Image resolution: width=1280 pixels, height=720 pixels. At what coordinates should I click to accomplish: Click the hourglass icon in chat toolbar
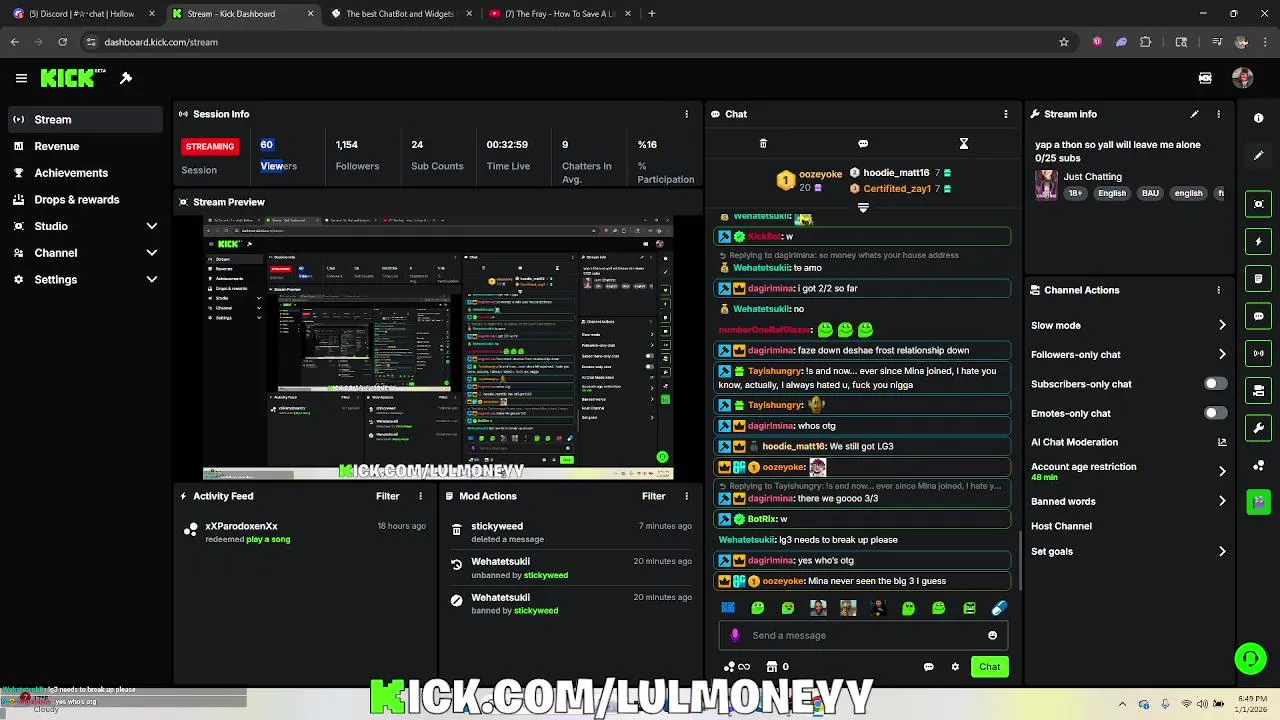[964, 144]
